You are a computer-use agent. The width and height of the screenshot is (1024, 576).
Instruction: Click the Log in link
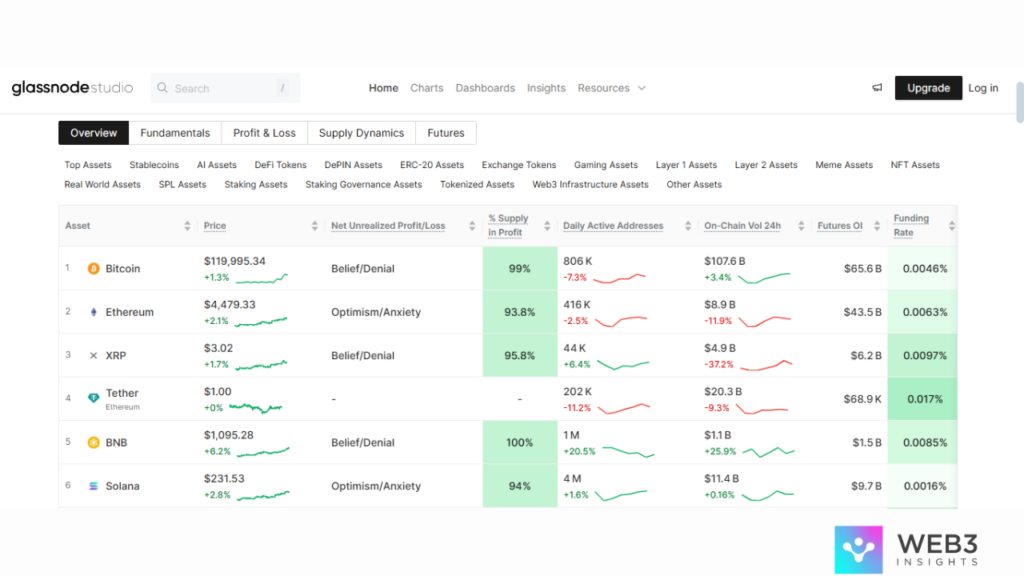point(982,88)
